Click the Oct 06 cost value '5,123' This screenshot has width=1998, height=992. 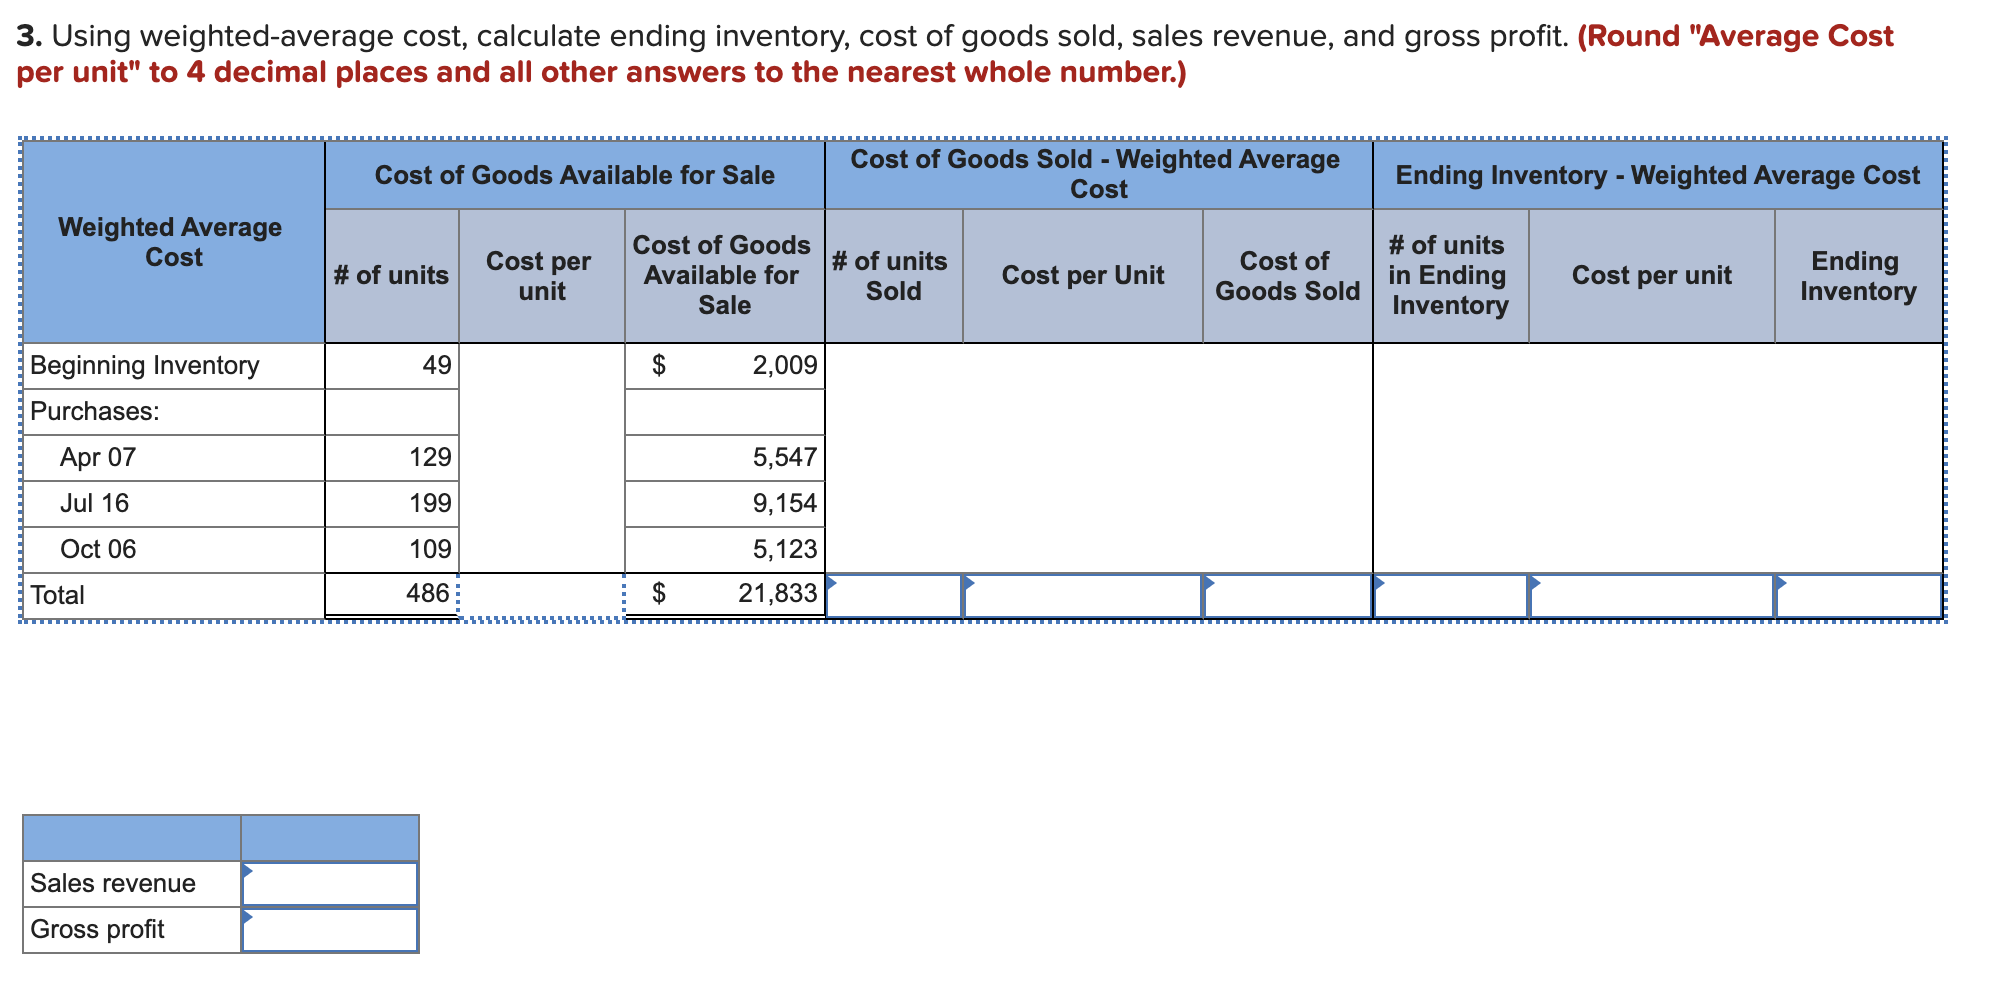(725, 550)
